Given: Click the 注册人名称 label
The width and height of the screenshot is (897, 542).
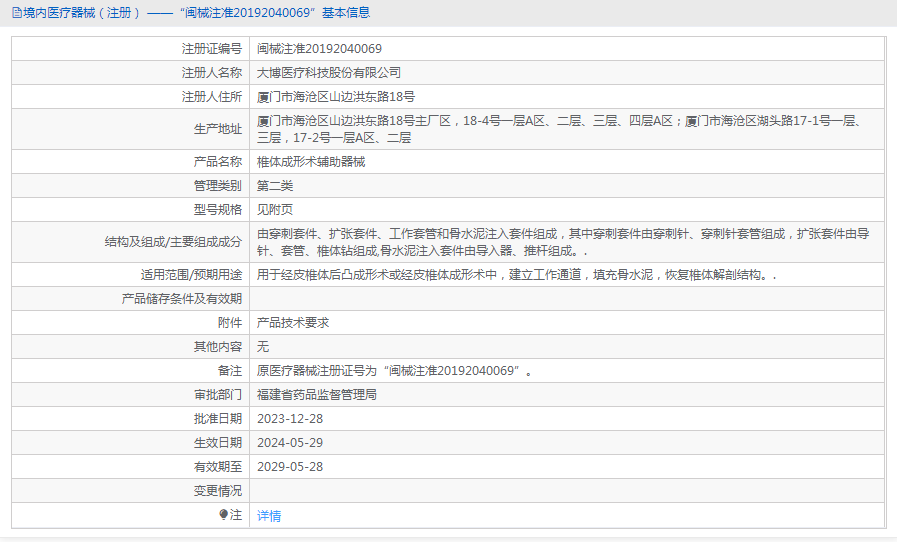Looking at the screenshot, I should (x=212, y=73).
